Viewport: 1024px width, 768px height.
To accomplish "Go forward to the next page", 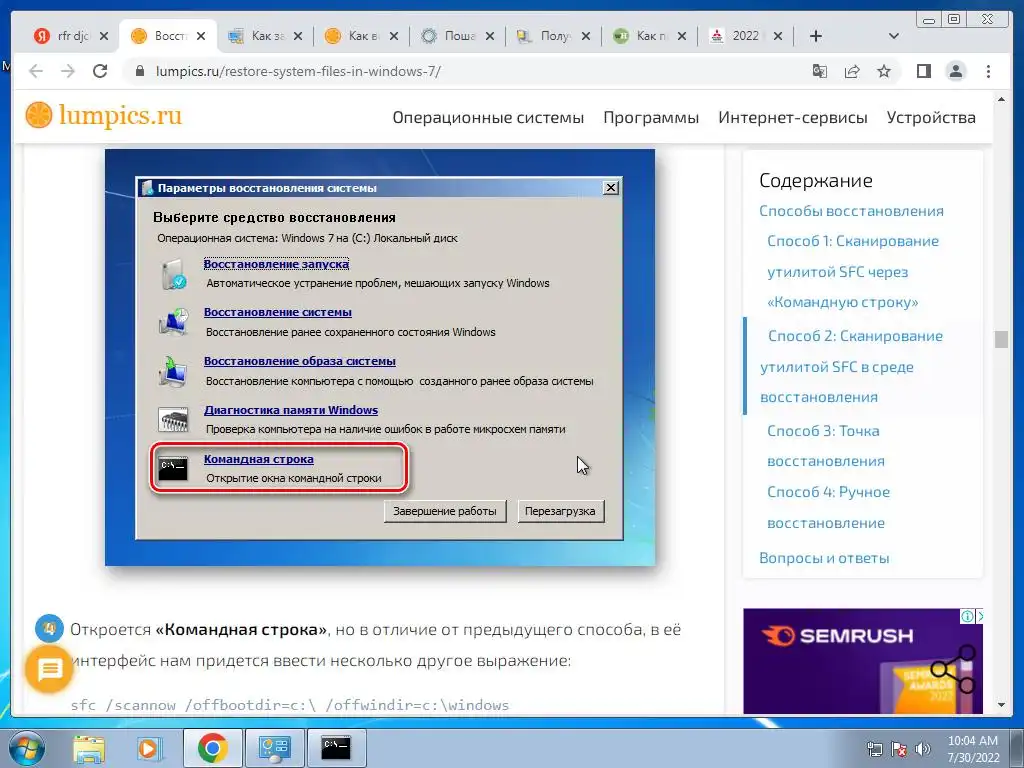I will coord(68,71).
